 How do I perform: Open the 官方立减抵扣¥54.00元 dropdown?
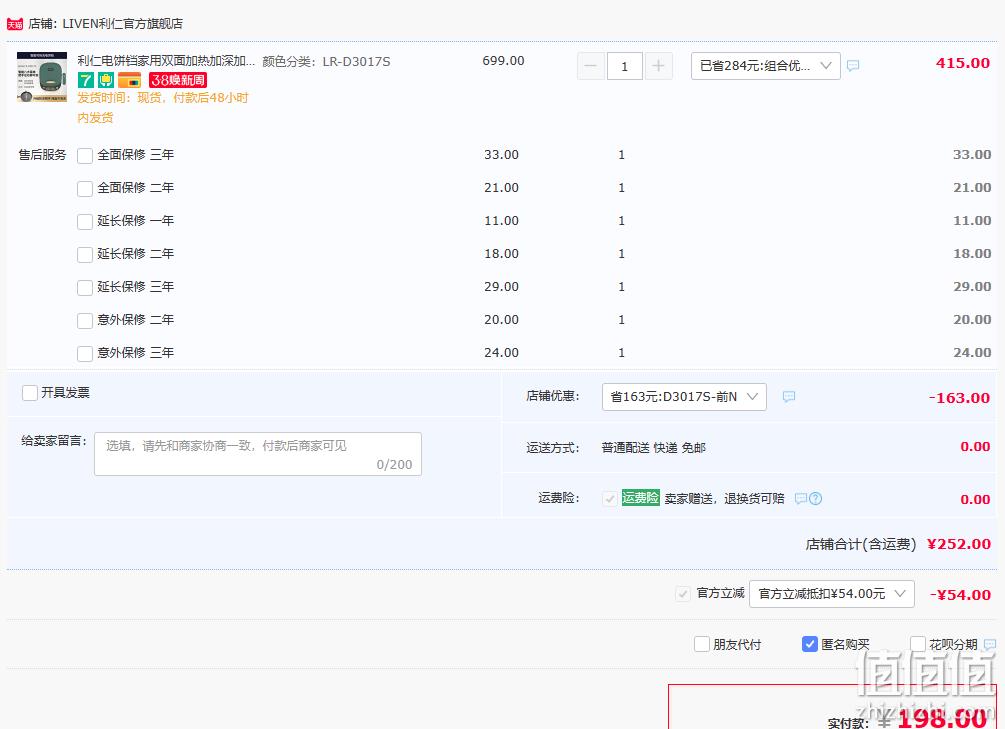[x=831, y=594]
